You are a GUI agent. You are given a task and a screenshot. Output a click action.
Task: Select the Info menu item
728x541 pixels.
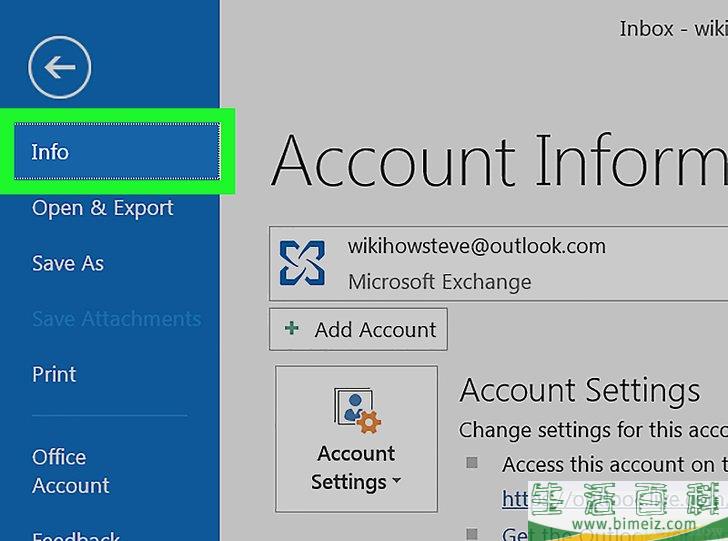tap(117, 151)
